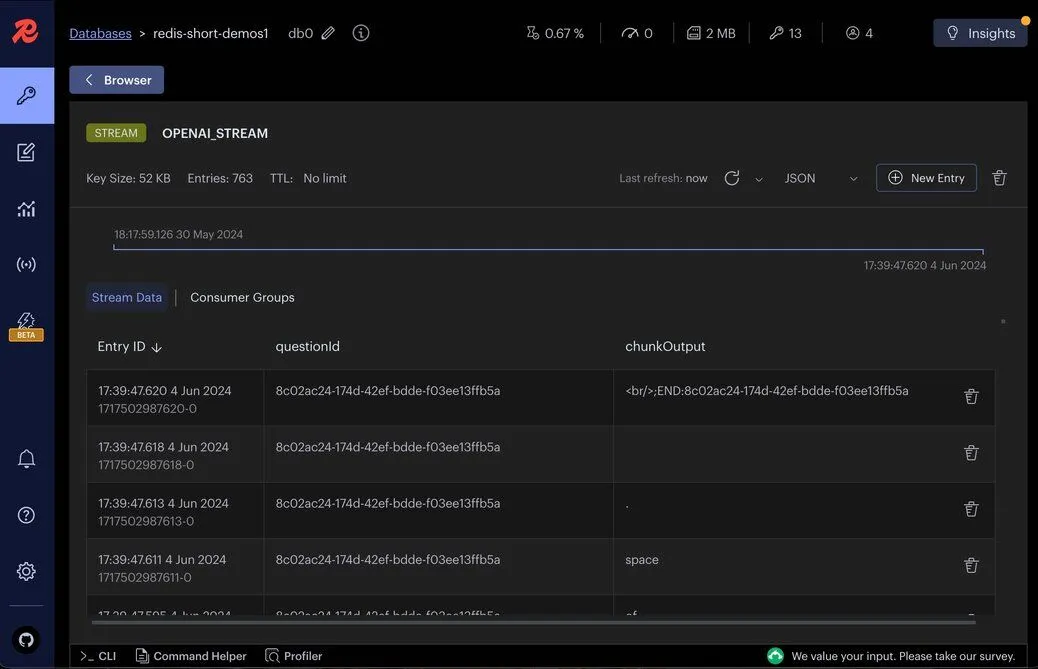Screen dimensions: 1038x669
Task: Click the pencil icon to edit db0
Action: [328, 33]
